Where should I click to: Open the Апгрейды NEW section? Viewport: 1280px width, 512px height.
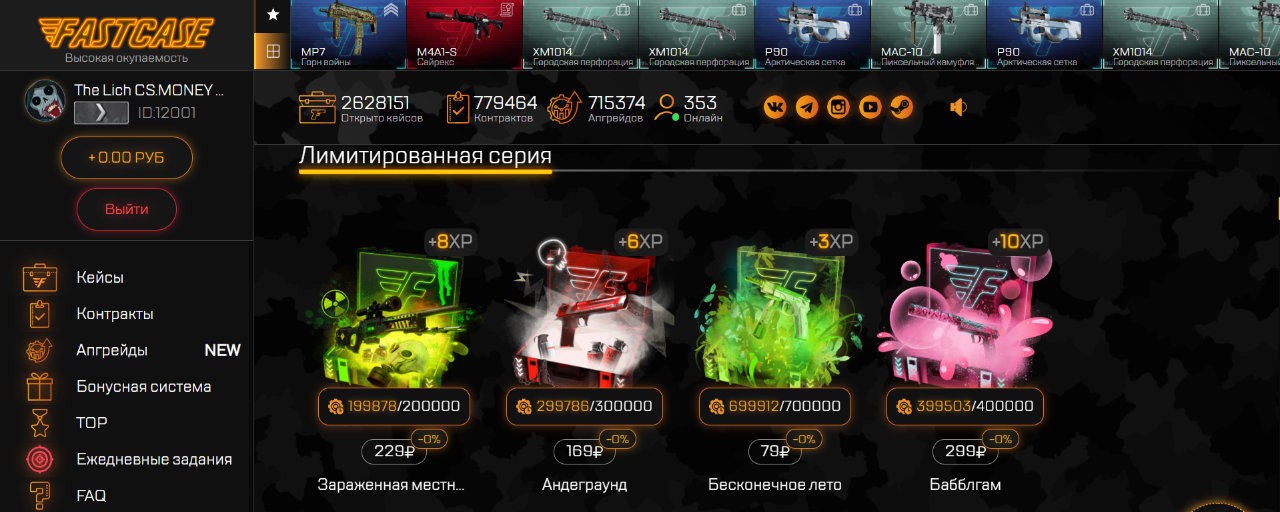[130, 350]
